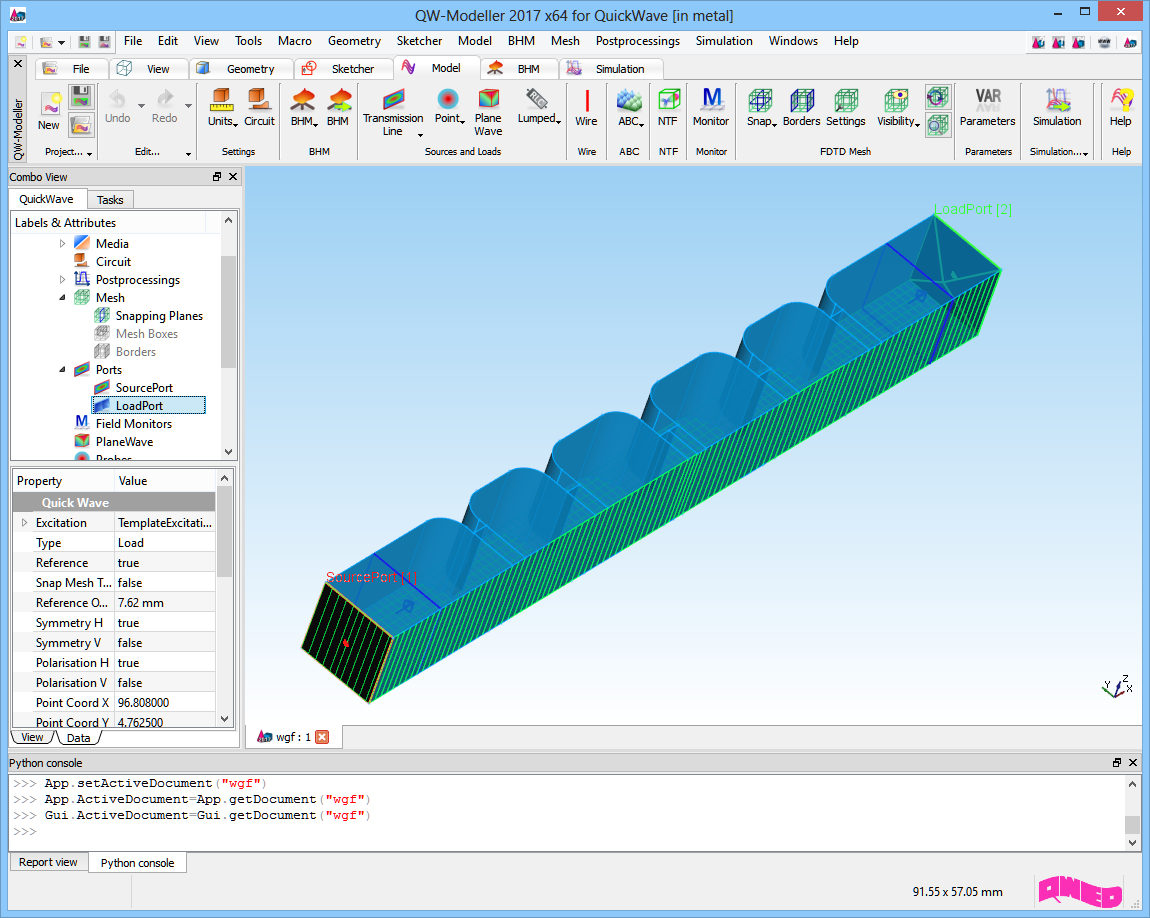The image size is (1150, 918).
Task: Open the Project group dropdown arrow
Action: (89, 153)
